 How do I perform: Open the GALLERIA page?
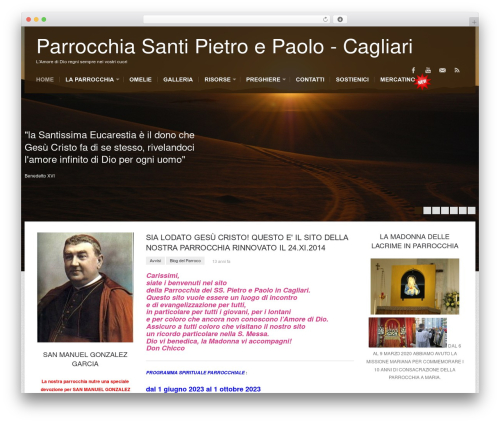click(x=178, y=80)
